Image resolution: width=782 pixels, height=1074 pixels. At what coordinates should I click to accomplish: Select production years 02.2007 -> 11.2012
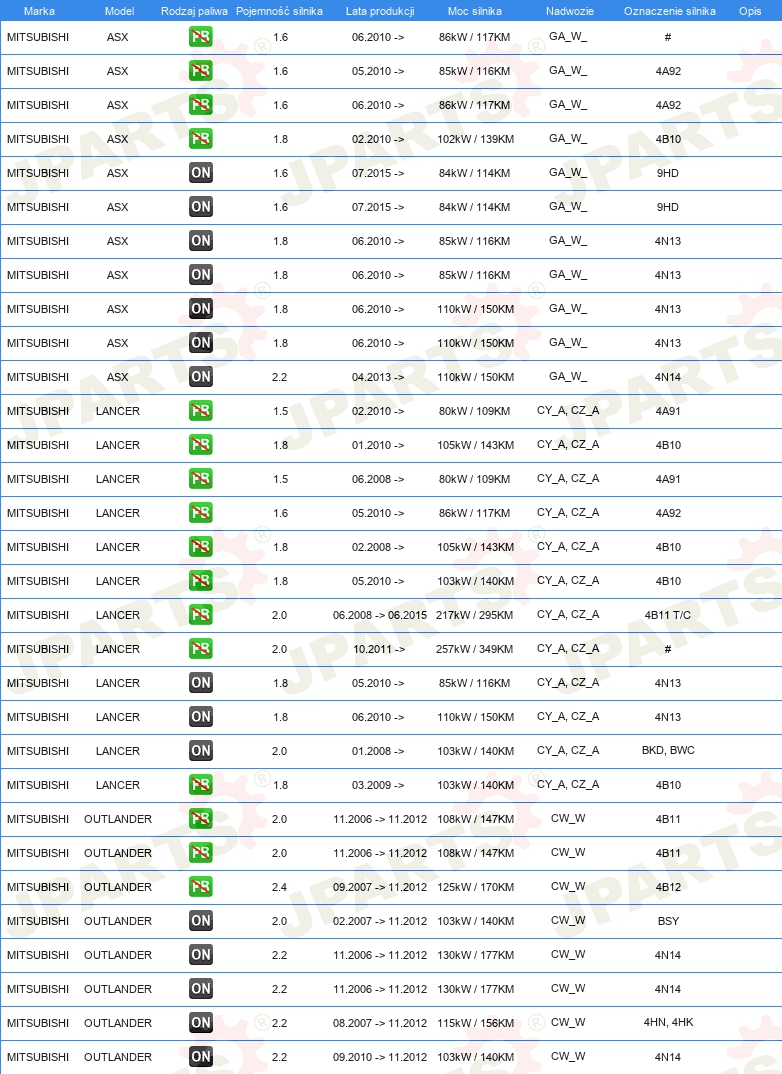[380, 921]
